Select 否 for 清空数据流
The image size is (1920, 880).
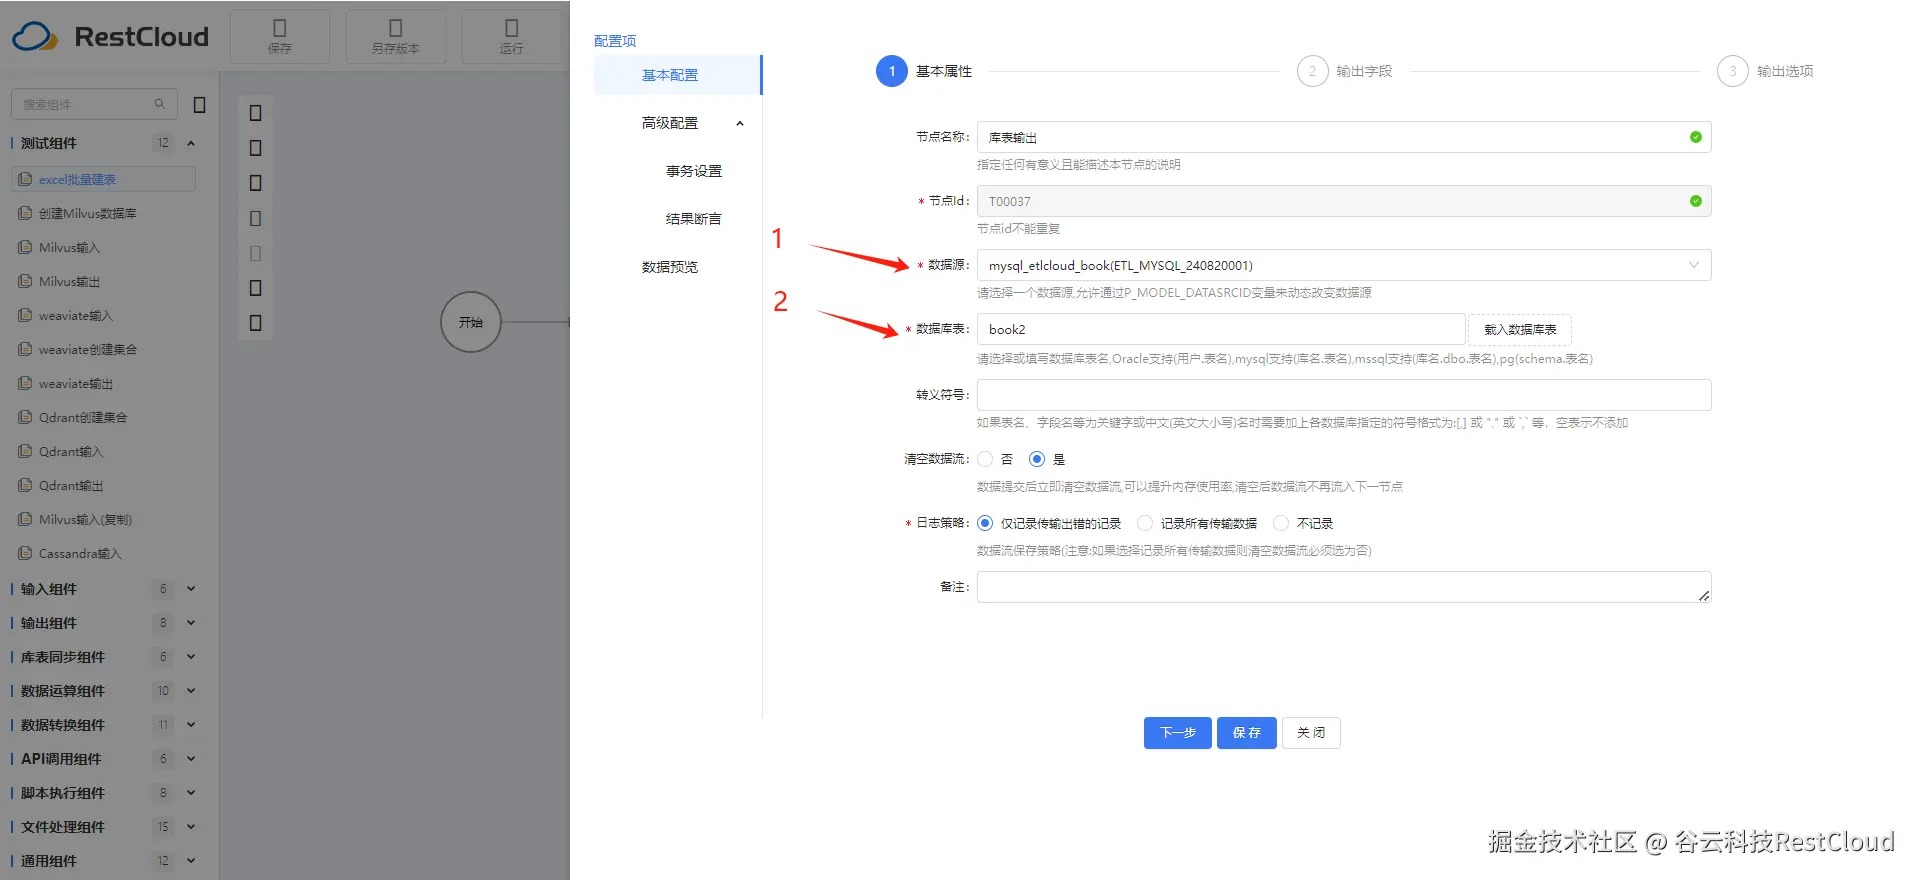[985, 459]
